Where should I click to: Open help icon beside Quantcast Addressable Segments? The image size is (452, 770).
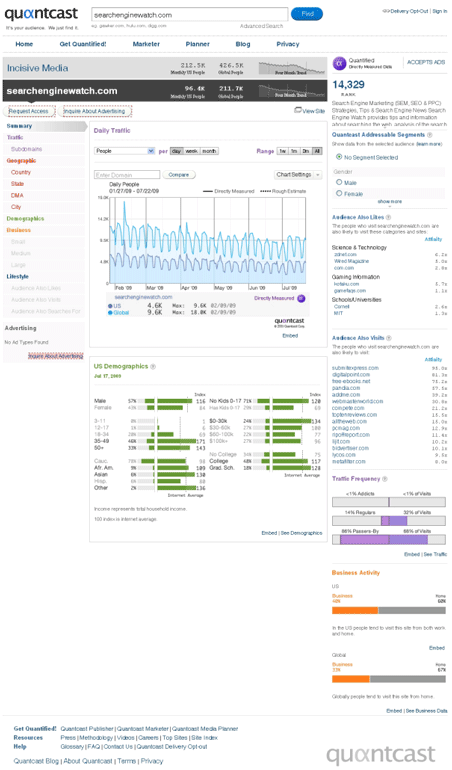tap(430, 135)
